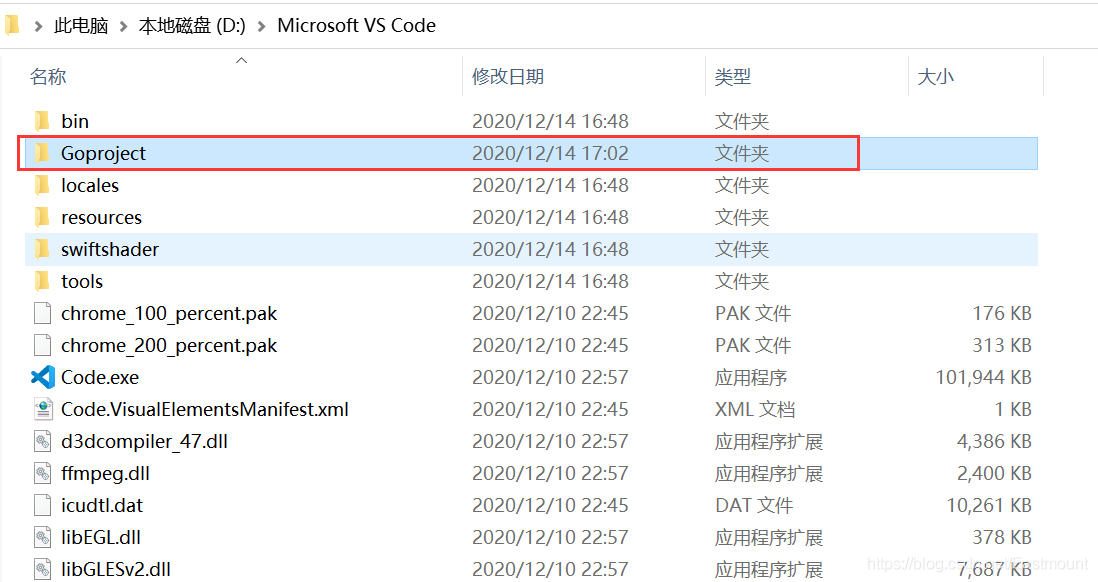This screenshot has width=1098, height=582.
Task: Click the 4,386 KB size cell
Action: pyautogui.click(x=994, y=441)
